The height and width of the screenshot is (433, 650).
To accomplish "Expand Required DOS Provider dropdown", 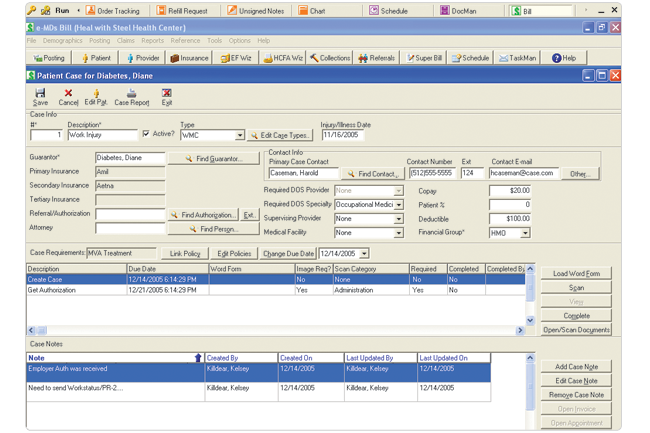I will pyautogui.click(x=398, y=191).
